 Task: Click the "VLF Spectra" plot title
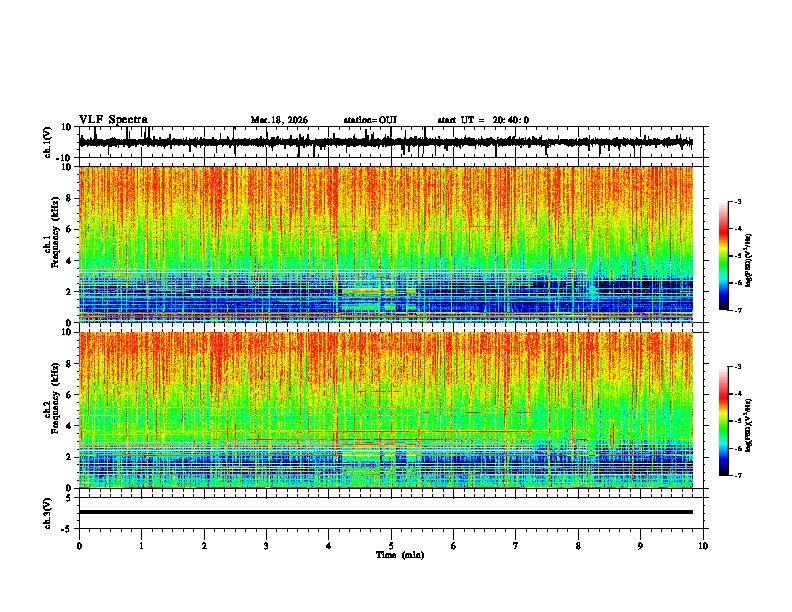[x=113, y=120]
